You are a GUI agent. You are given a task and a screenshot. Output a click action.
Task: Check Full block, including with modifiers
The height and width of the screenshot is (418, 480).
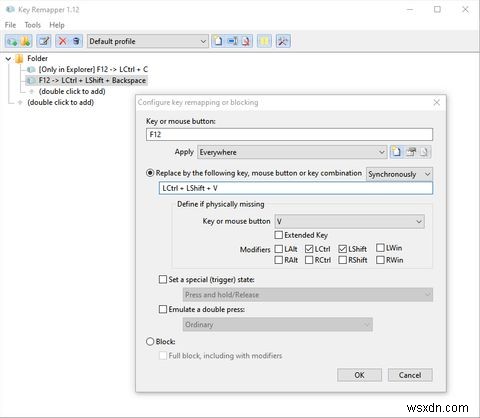tap(163, 356)
